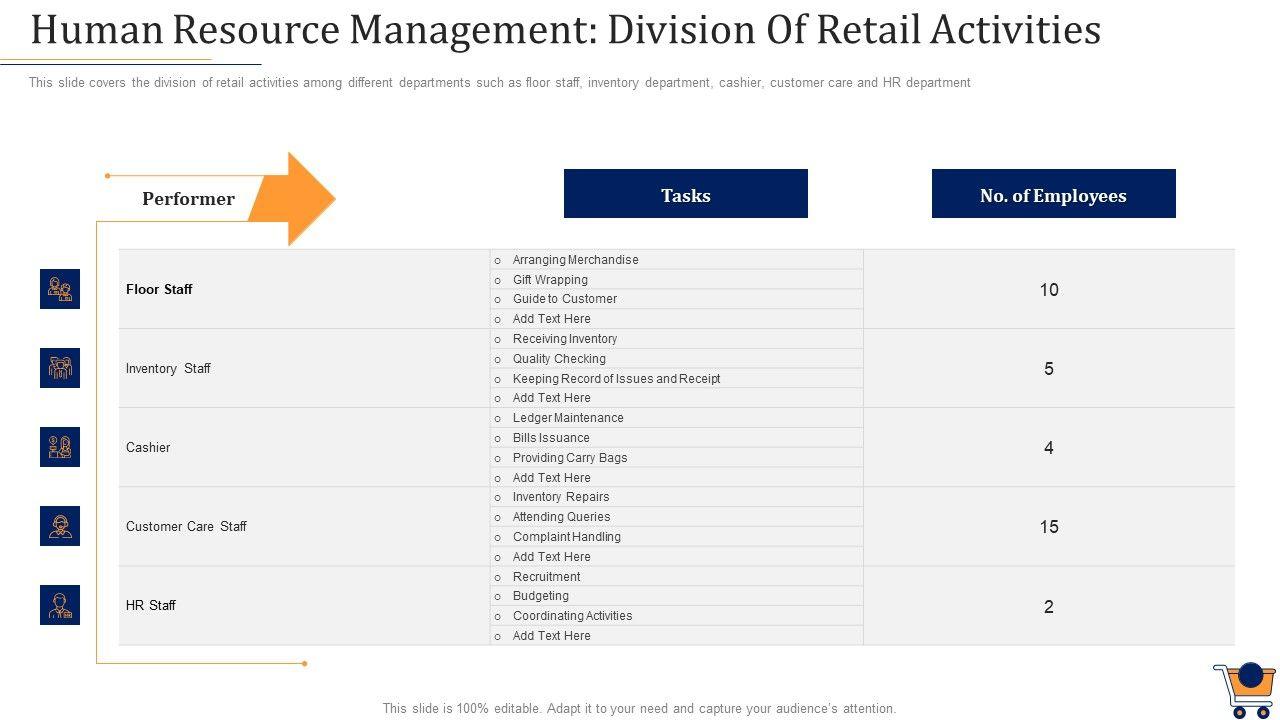Click the Tasks header box

pyautogui.click(x=685, y=194)
